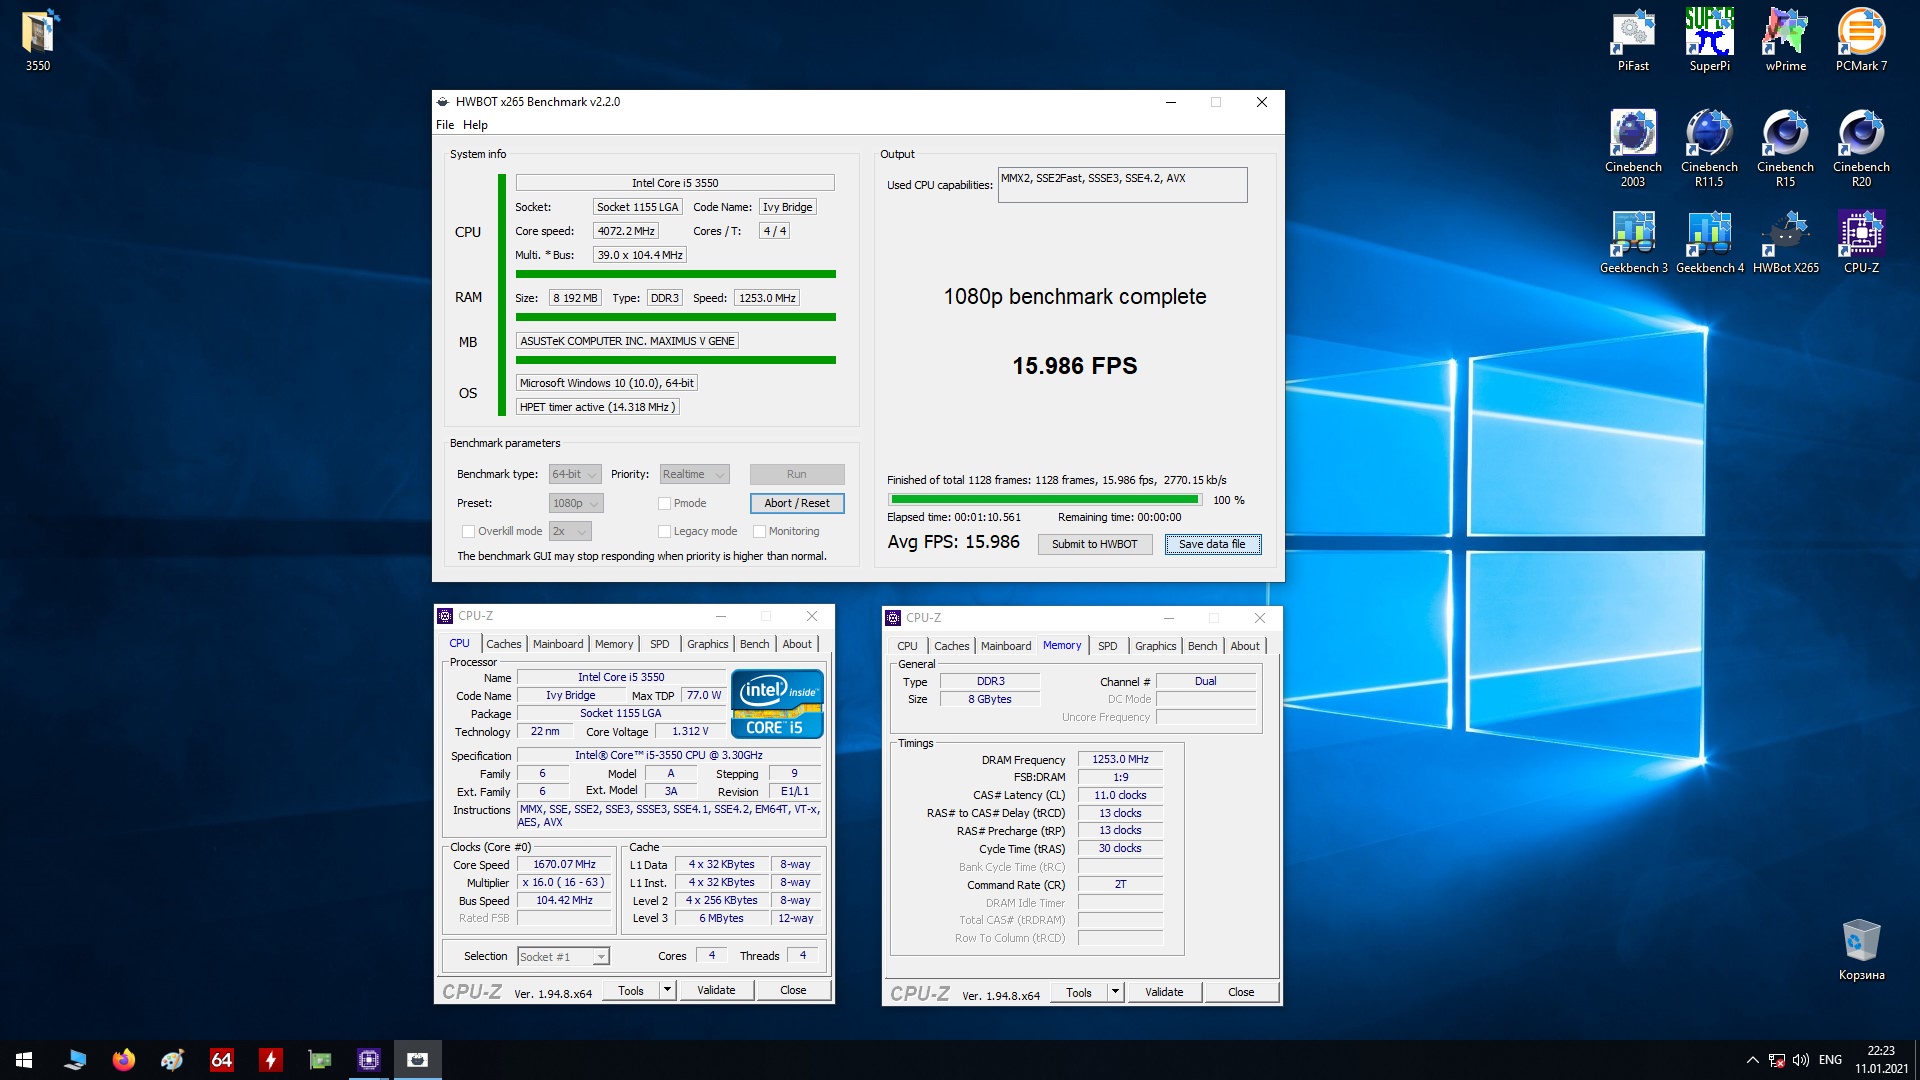
Task: Click the Run button in HWBOT
Action: pos(797,474)
